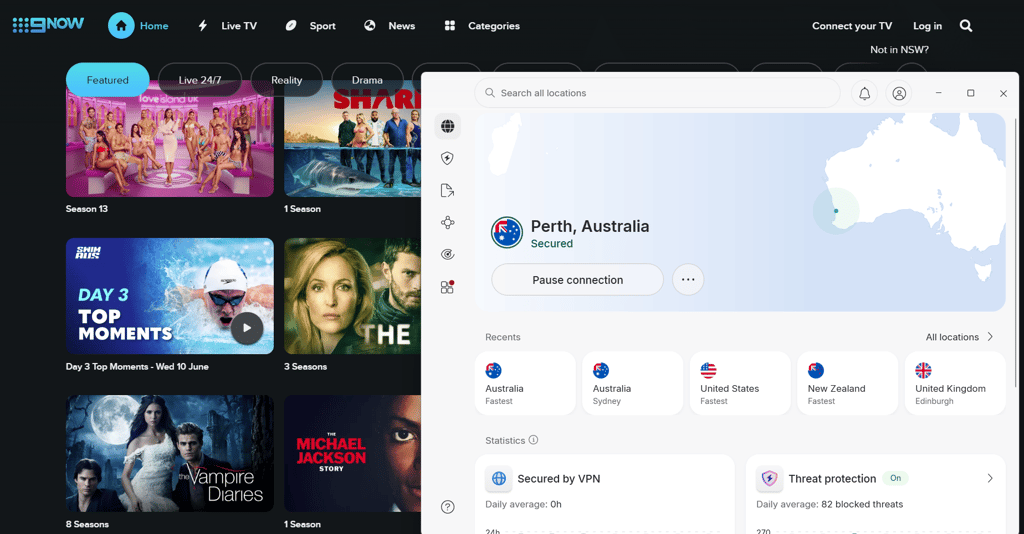Screen dimensions: 1024x534
Task: Open Threat Protection shield icon in NordVPN sidebar
Action: (x=447, y=158)
